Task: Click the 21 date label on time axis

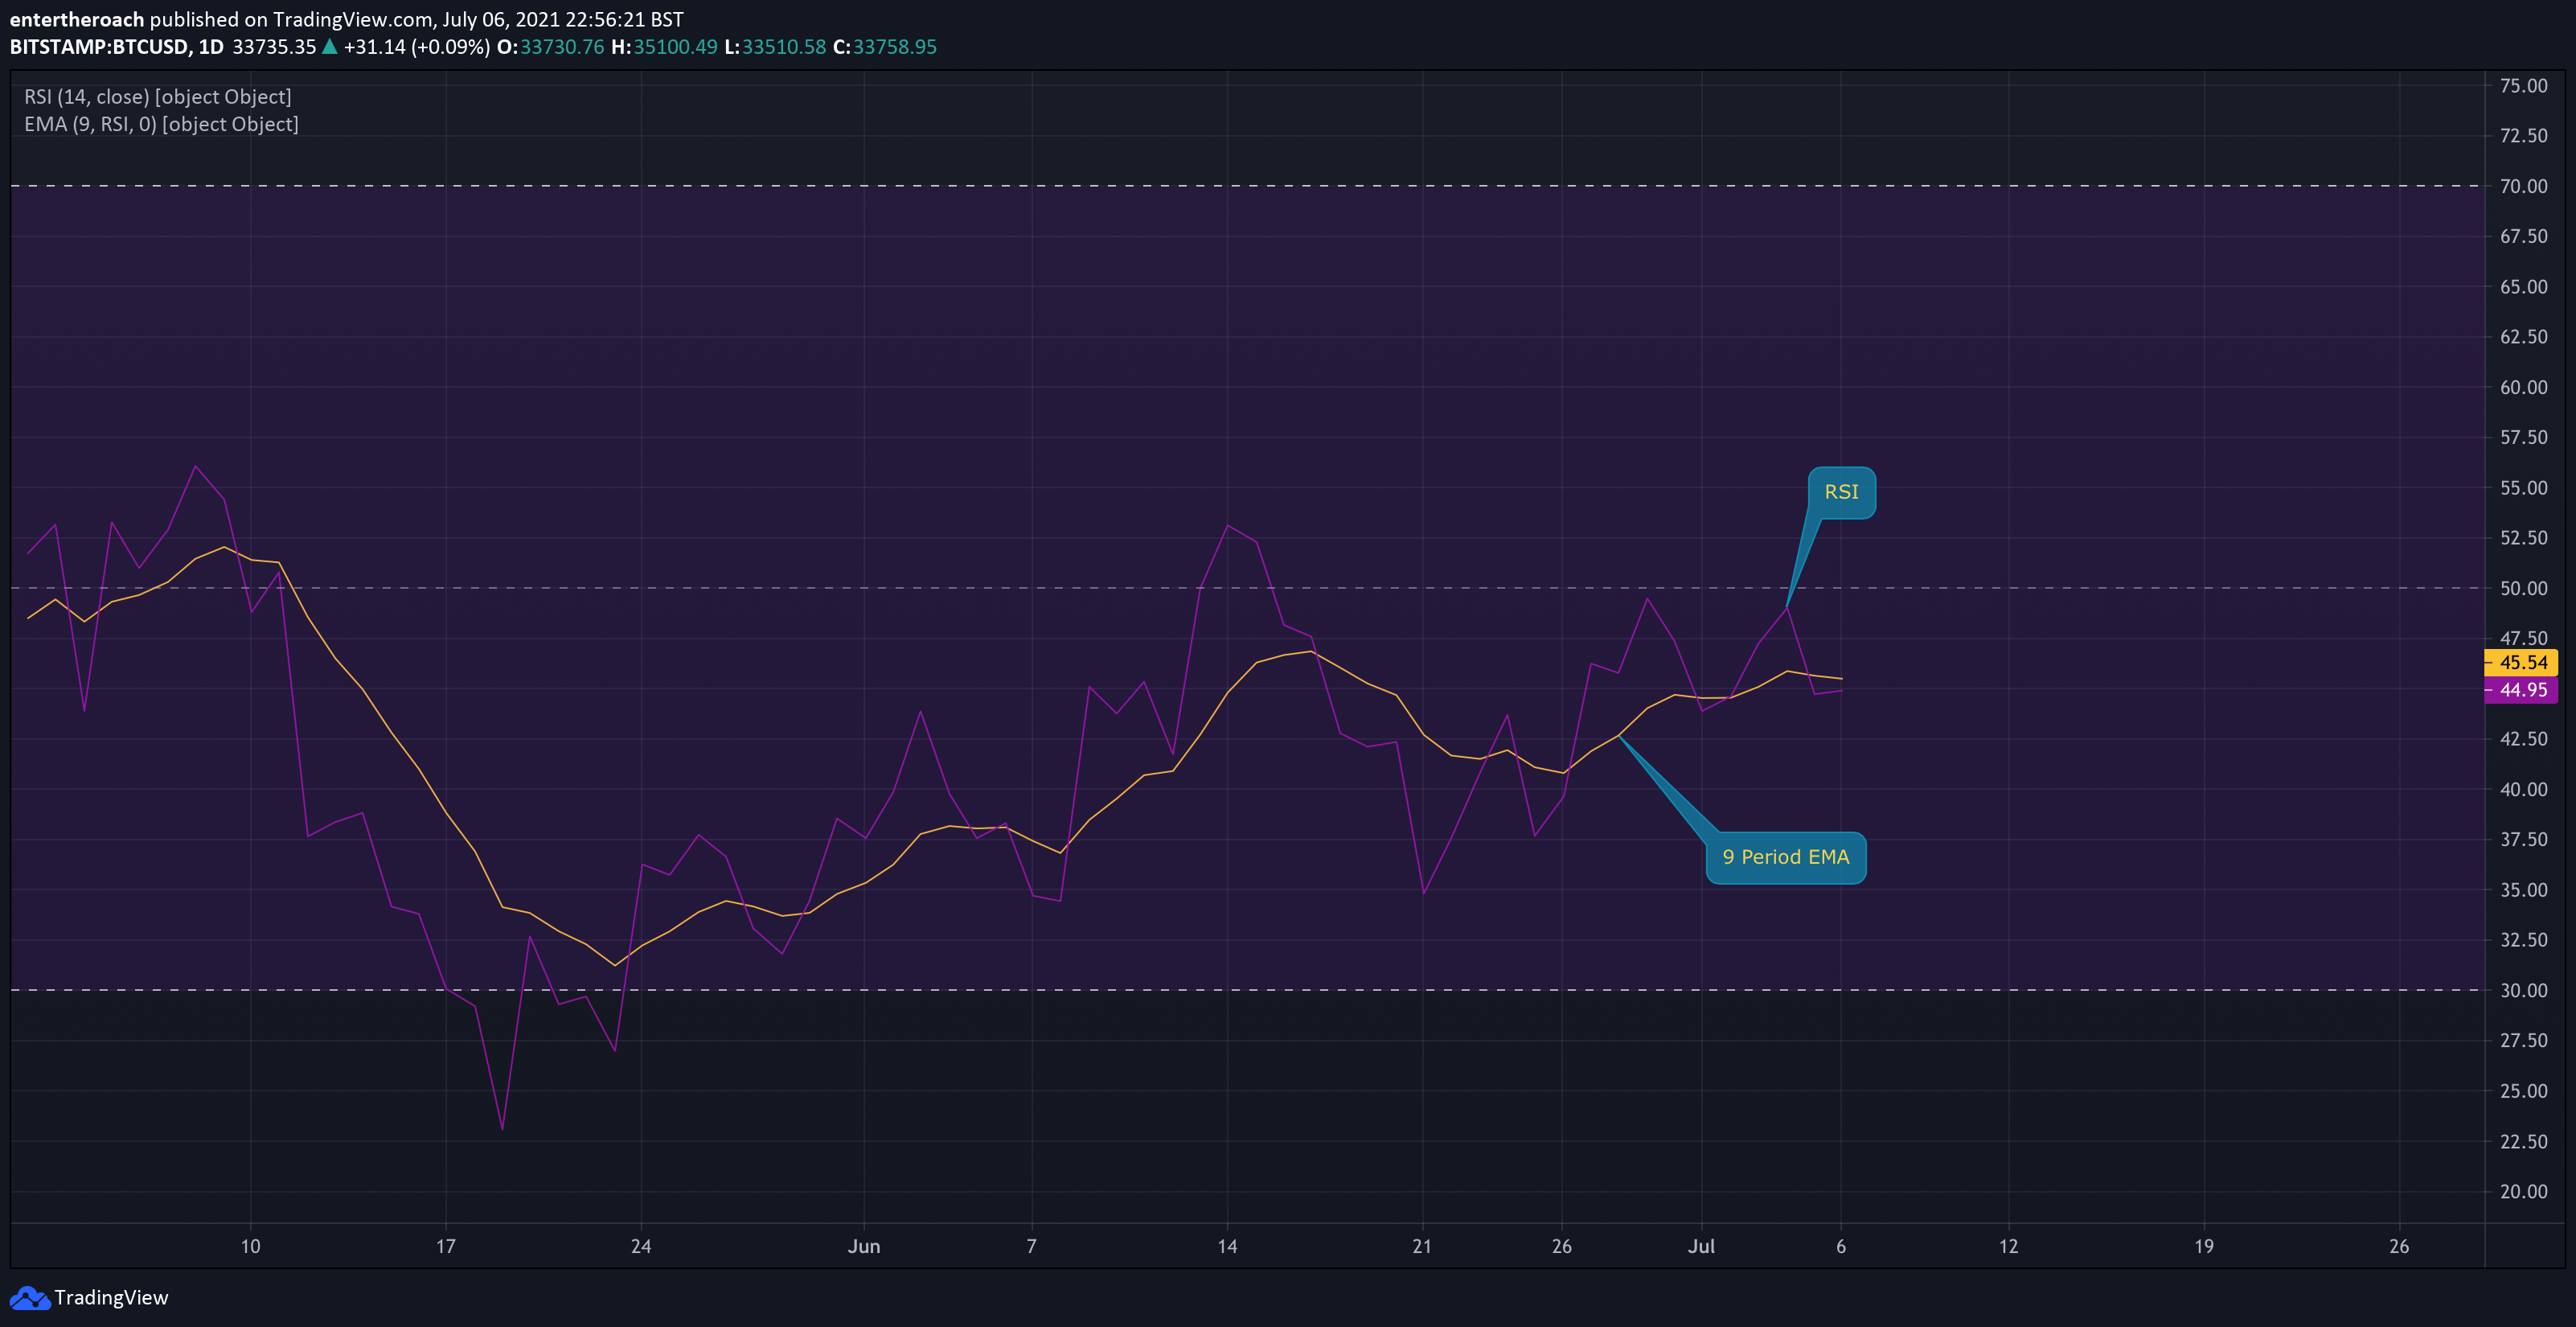Action: 1422,1246
